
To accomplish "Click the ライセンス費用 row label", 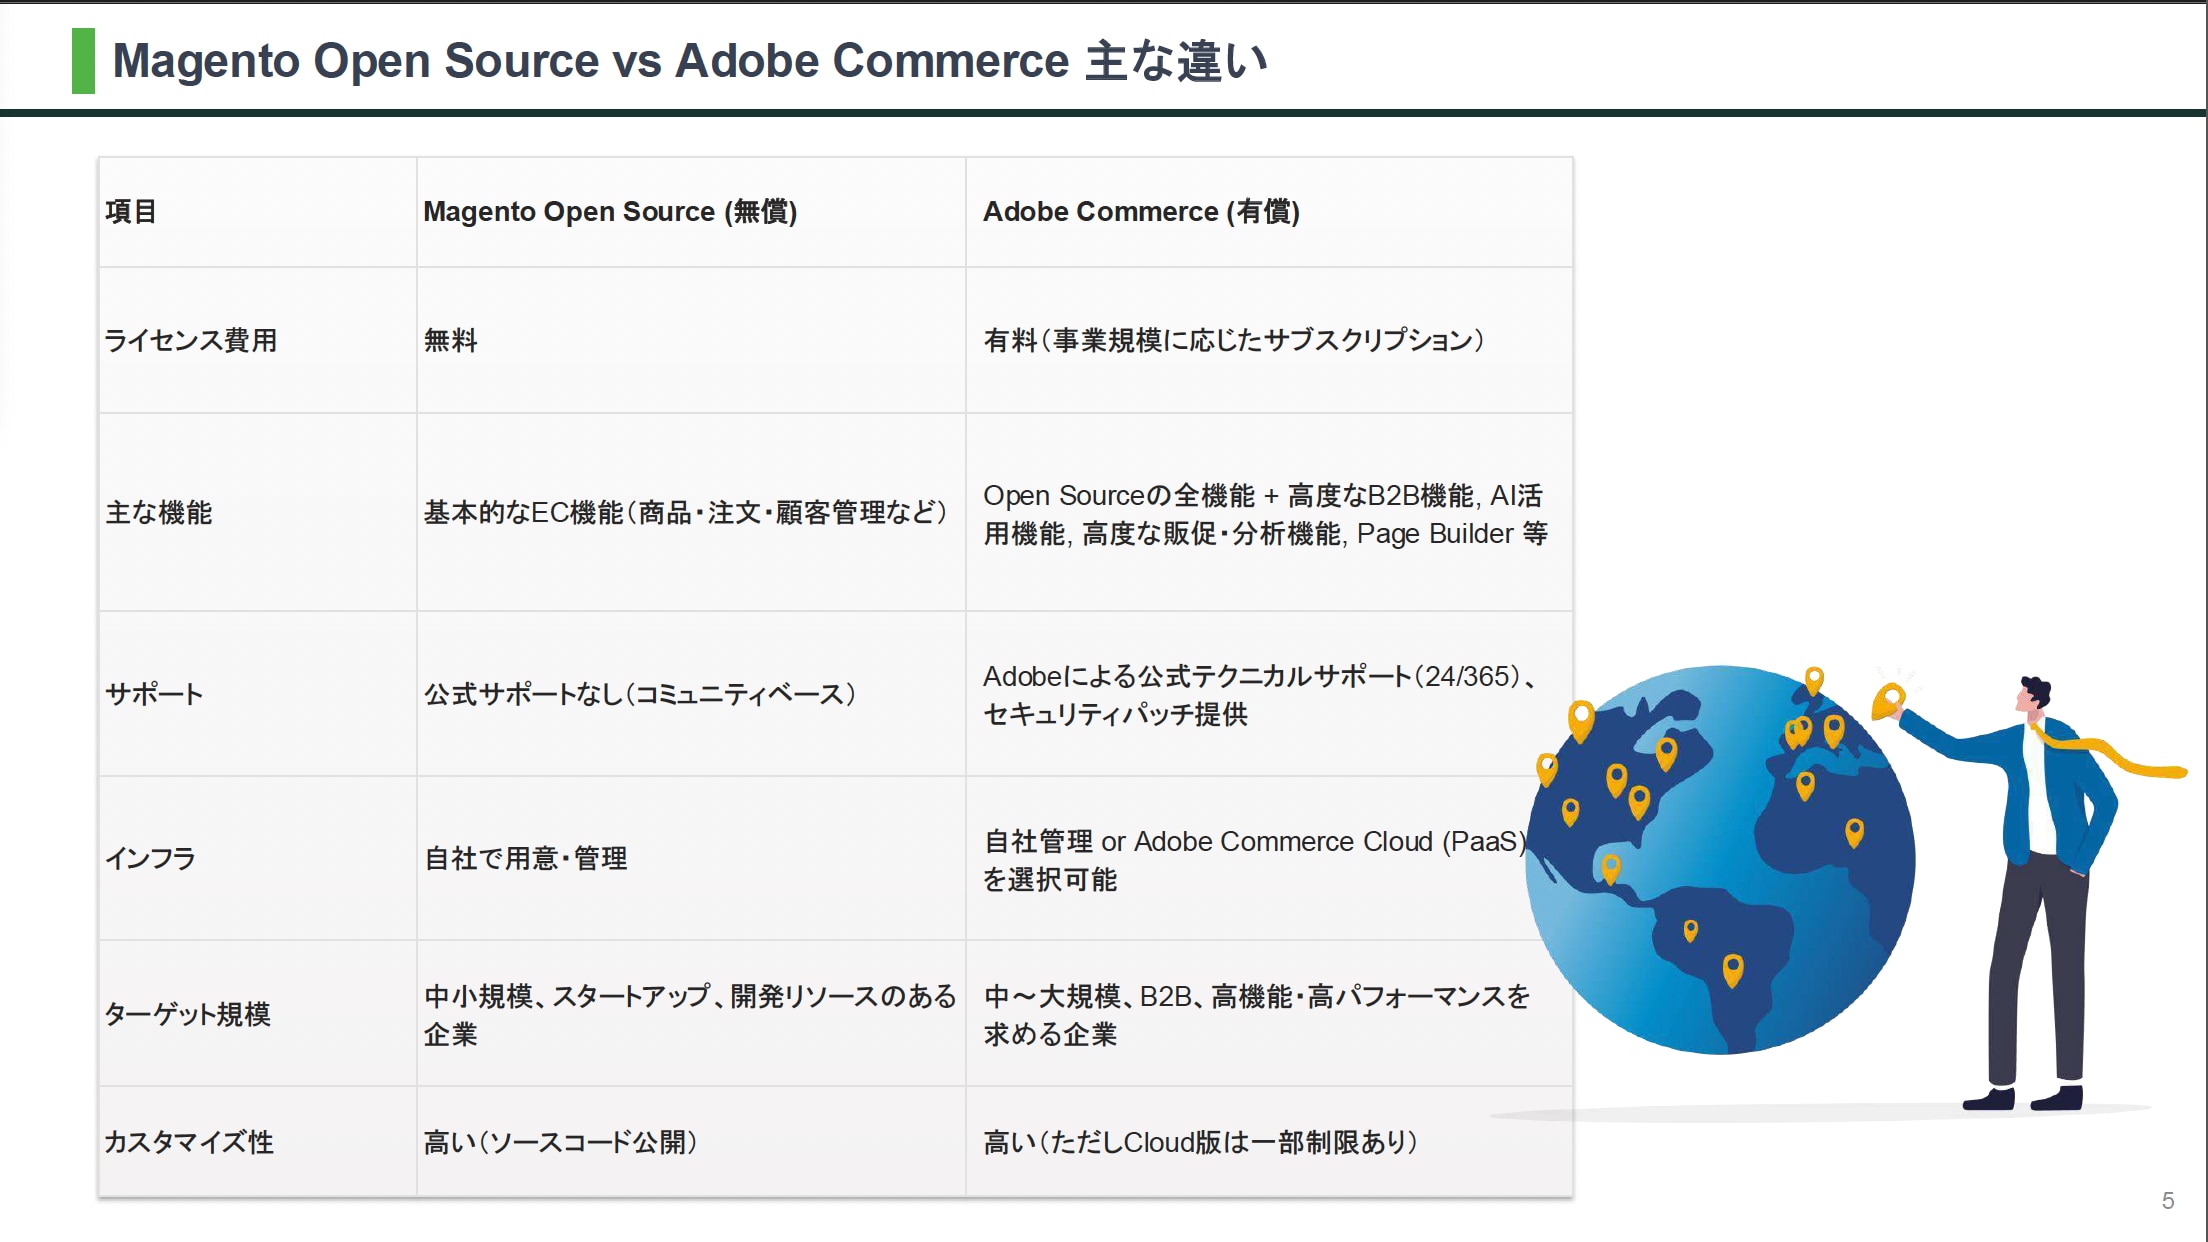I will pyautogui.click(x=191, y=341).
